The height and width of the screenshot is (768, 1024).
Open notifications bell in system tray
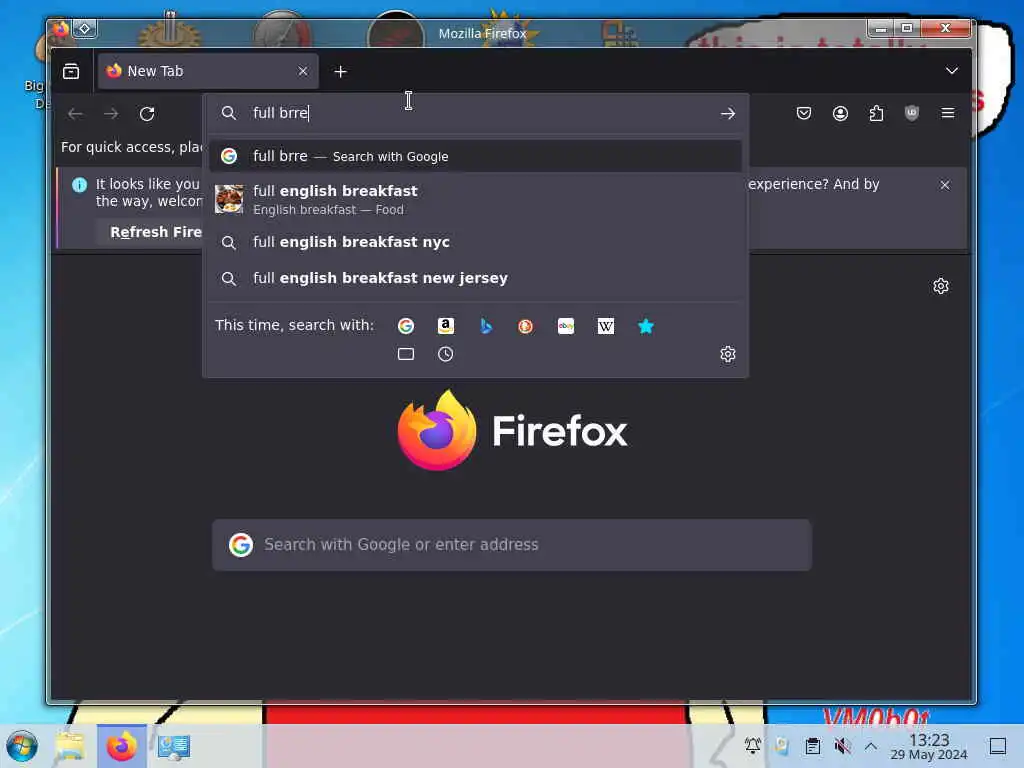pyautogui.click(x=752, y=745)
